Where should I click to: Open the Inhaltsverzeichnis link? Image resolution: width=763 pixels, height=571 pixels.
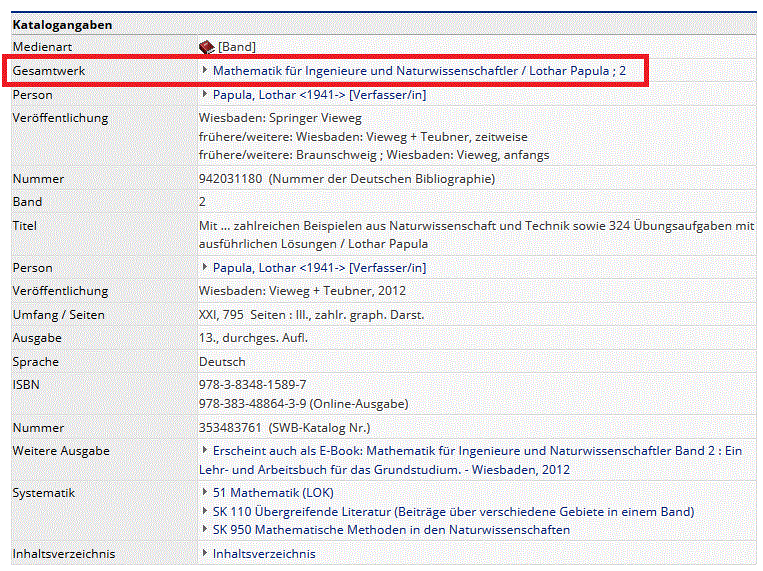click(x=264, y=554)
